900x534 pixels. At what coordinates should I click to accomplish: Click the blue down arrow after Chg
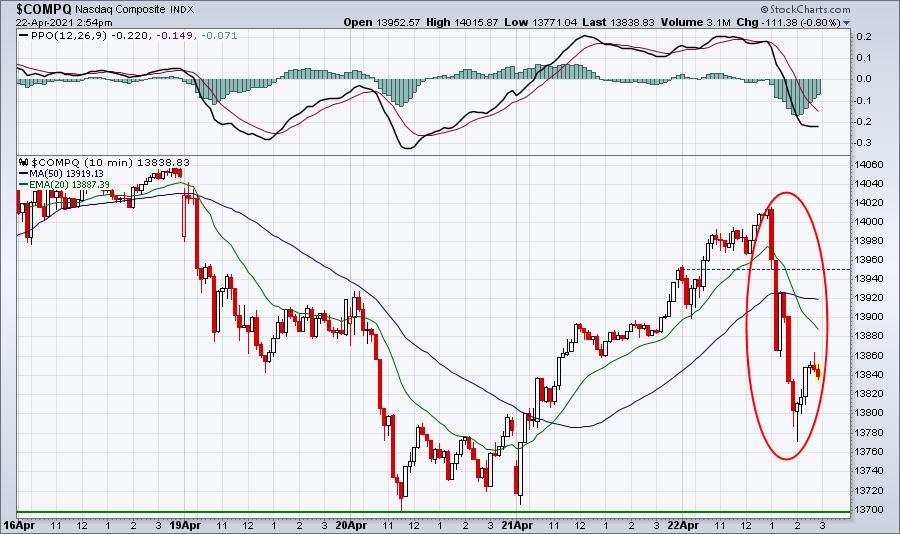847,23
